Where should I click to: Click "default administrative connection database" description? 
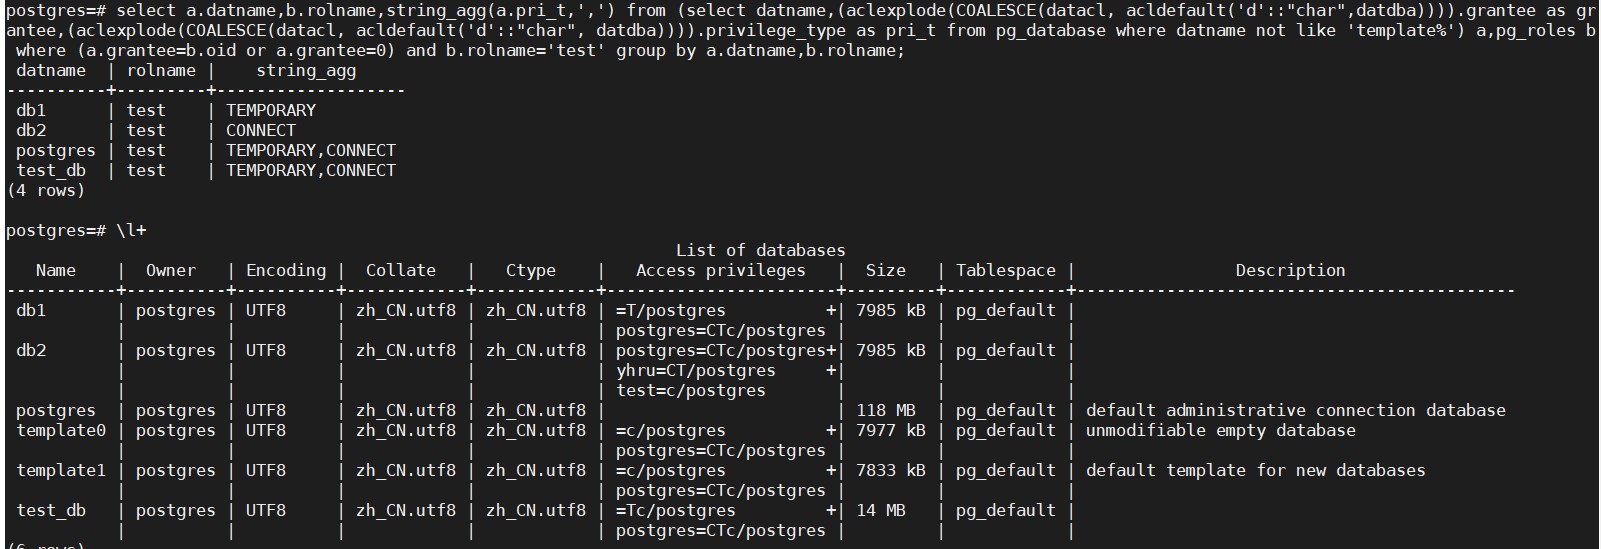[1295, 410]
